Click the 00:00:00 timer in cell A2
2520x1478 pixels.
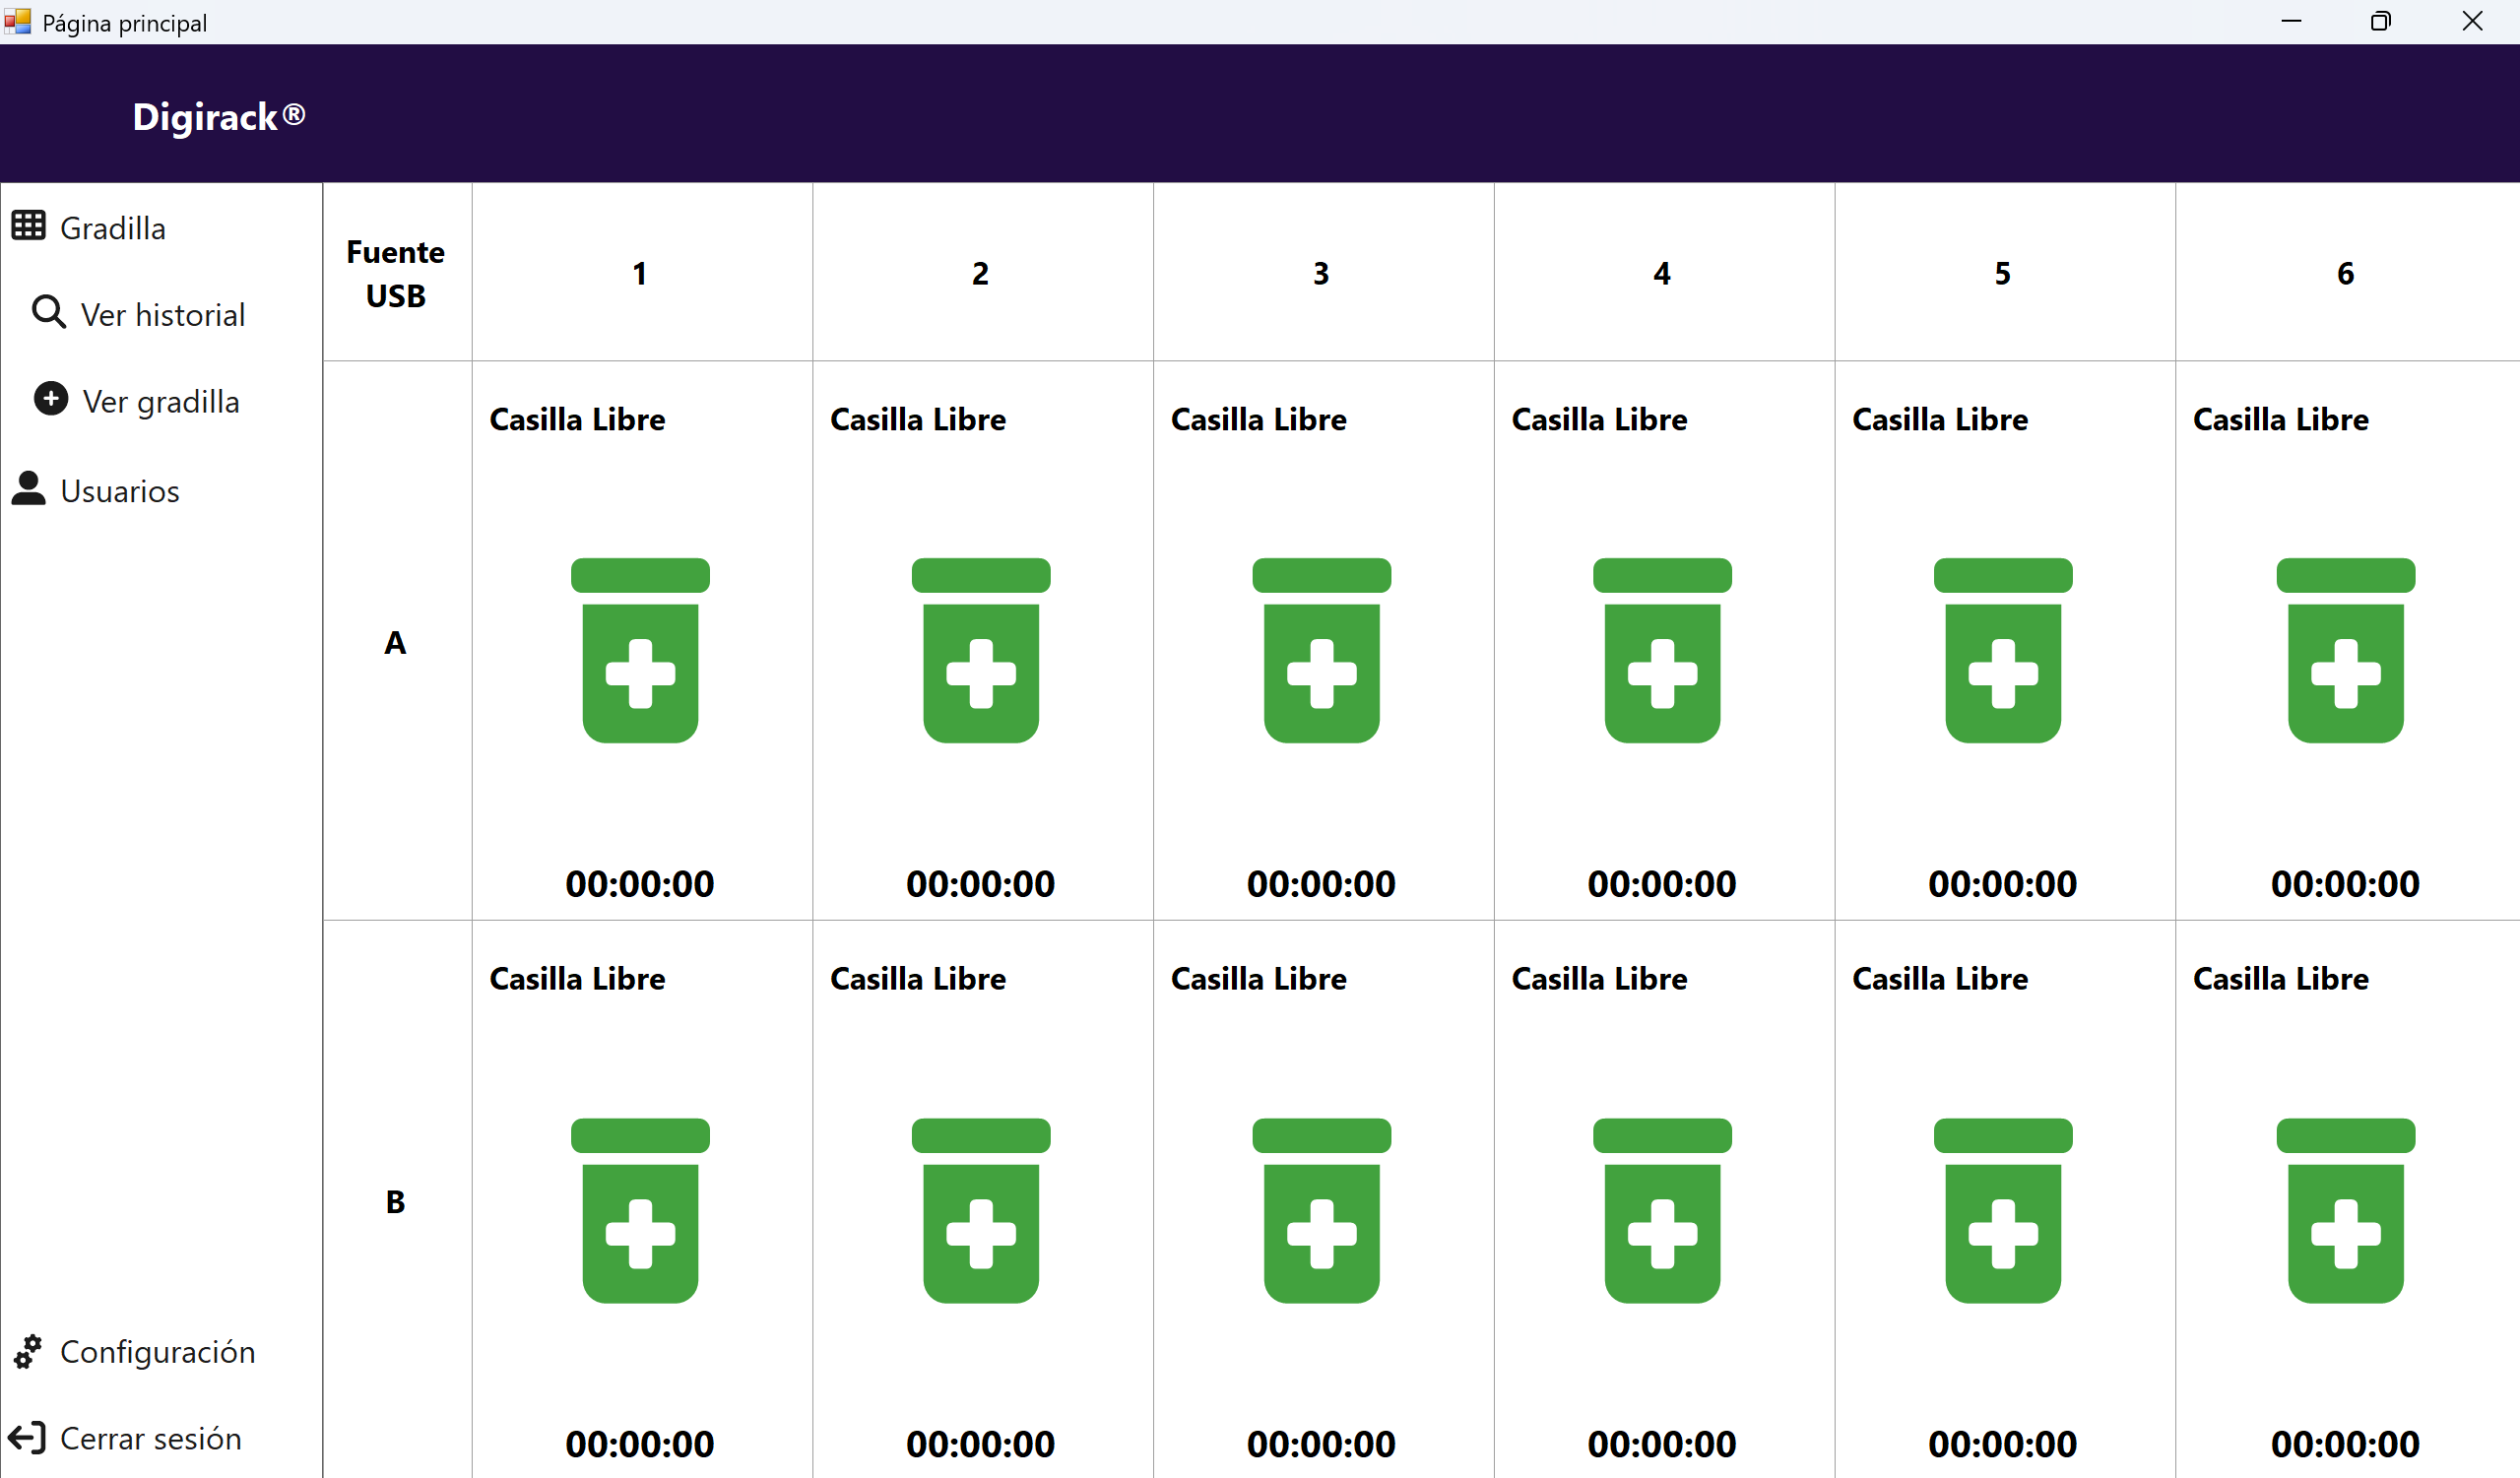(980, 884)
